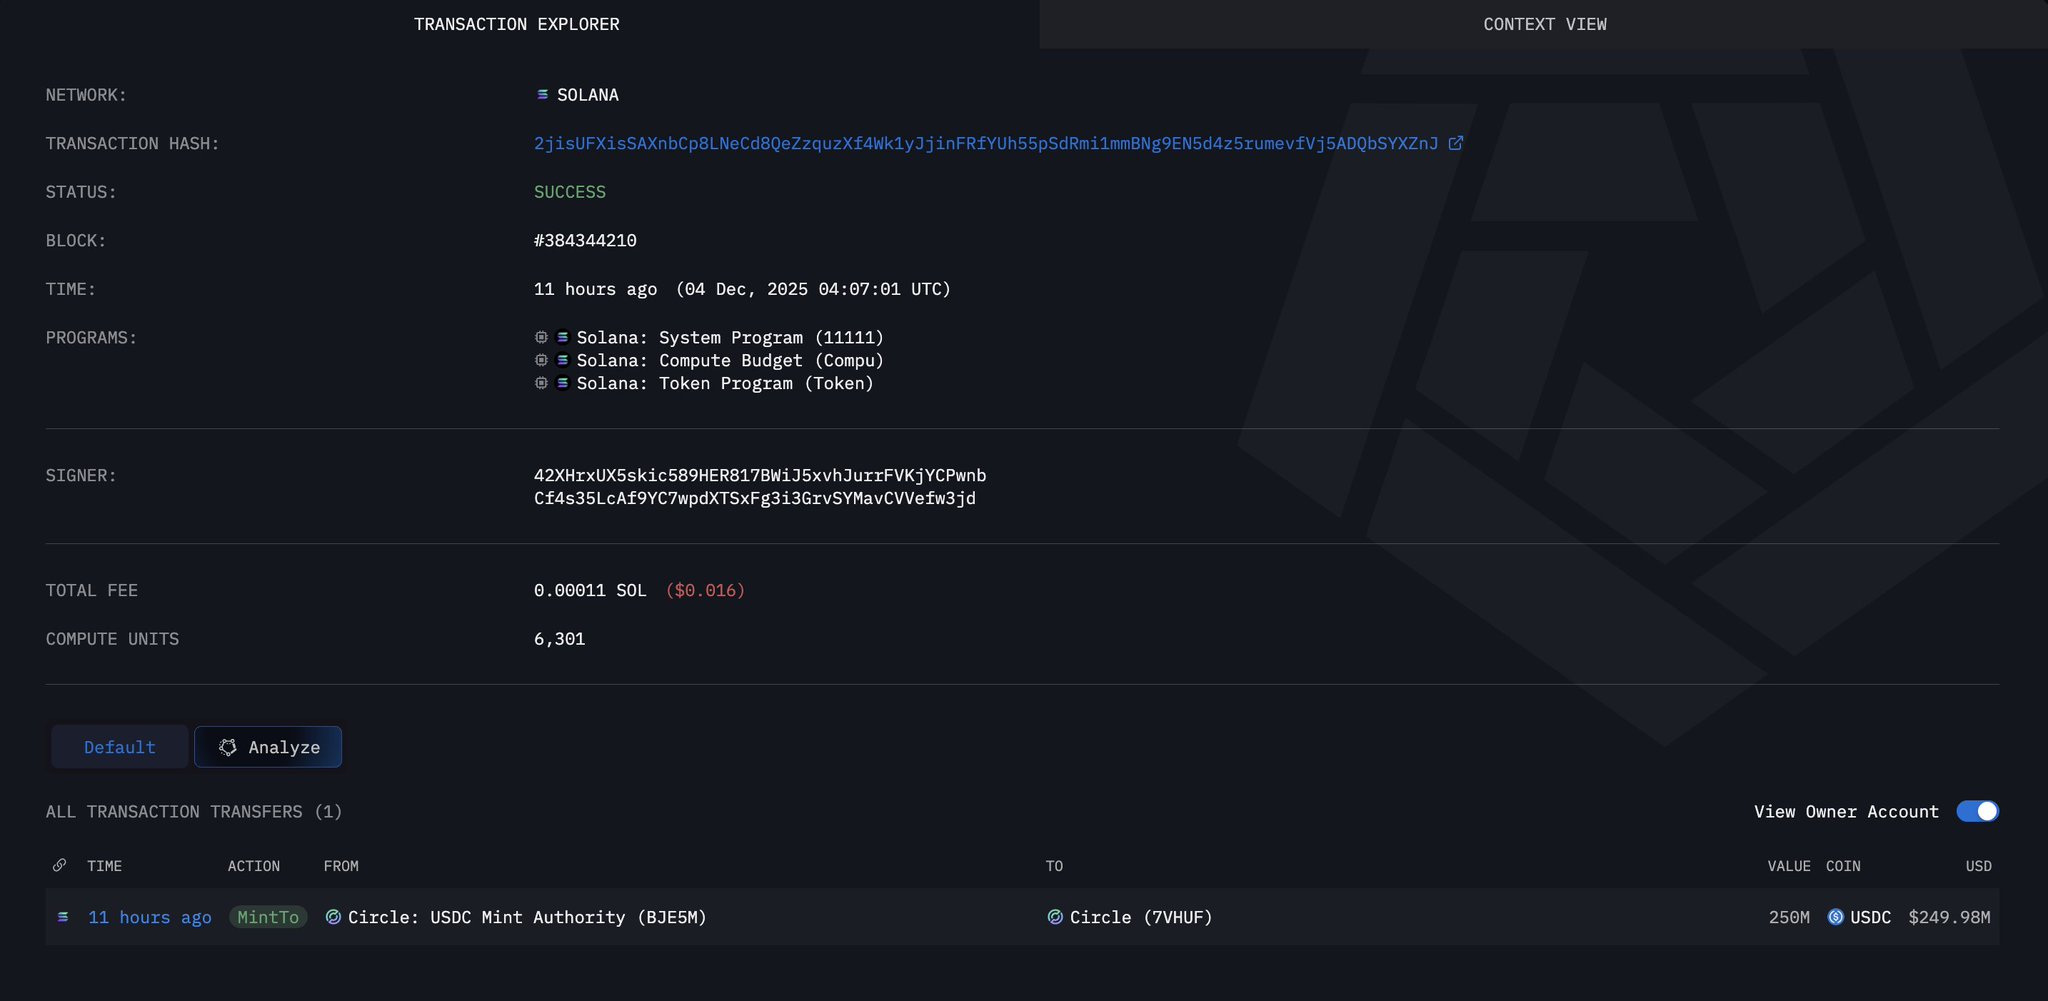Select the Default view button
Screen dimensions: 2048x1001
[x=120, y=747]
